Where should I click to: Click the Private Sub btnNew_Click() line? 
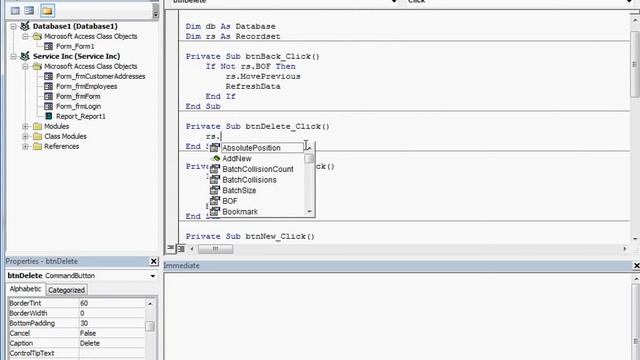(250, 236)
